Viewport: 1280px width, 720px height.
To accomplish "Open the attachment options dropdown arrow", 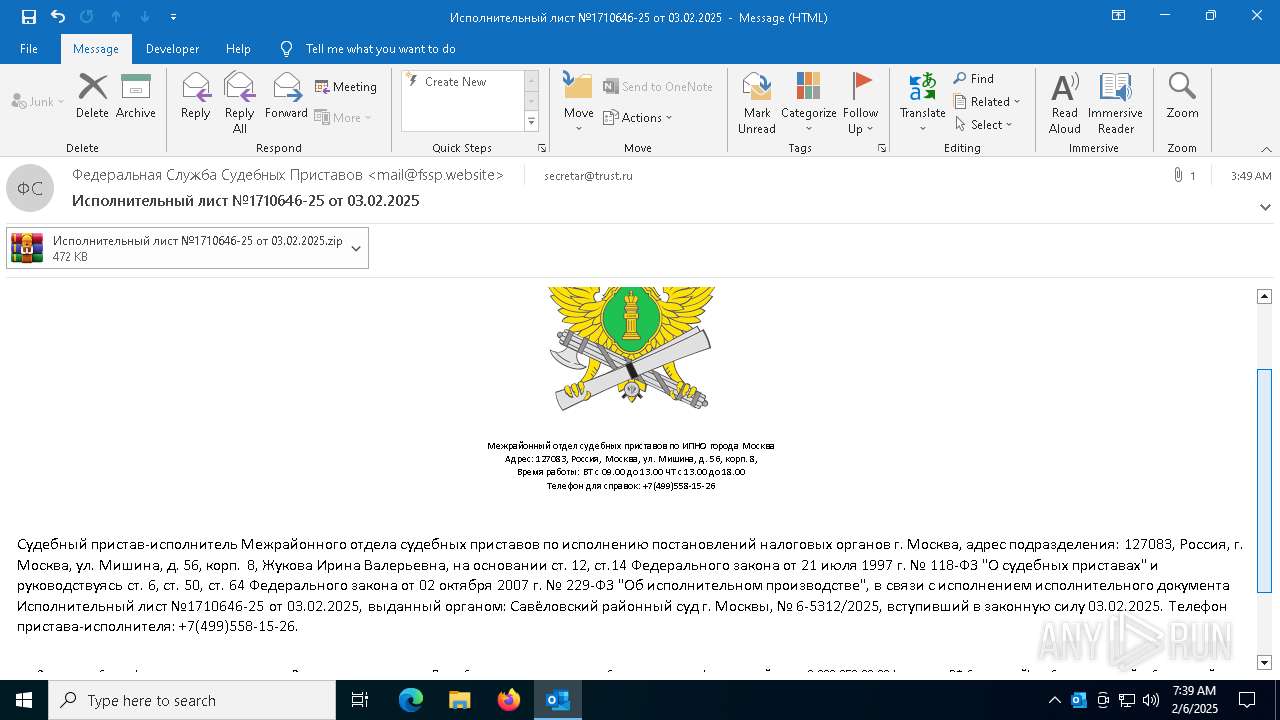I will pyautogui.click(x=356, y=248).
